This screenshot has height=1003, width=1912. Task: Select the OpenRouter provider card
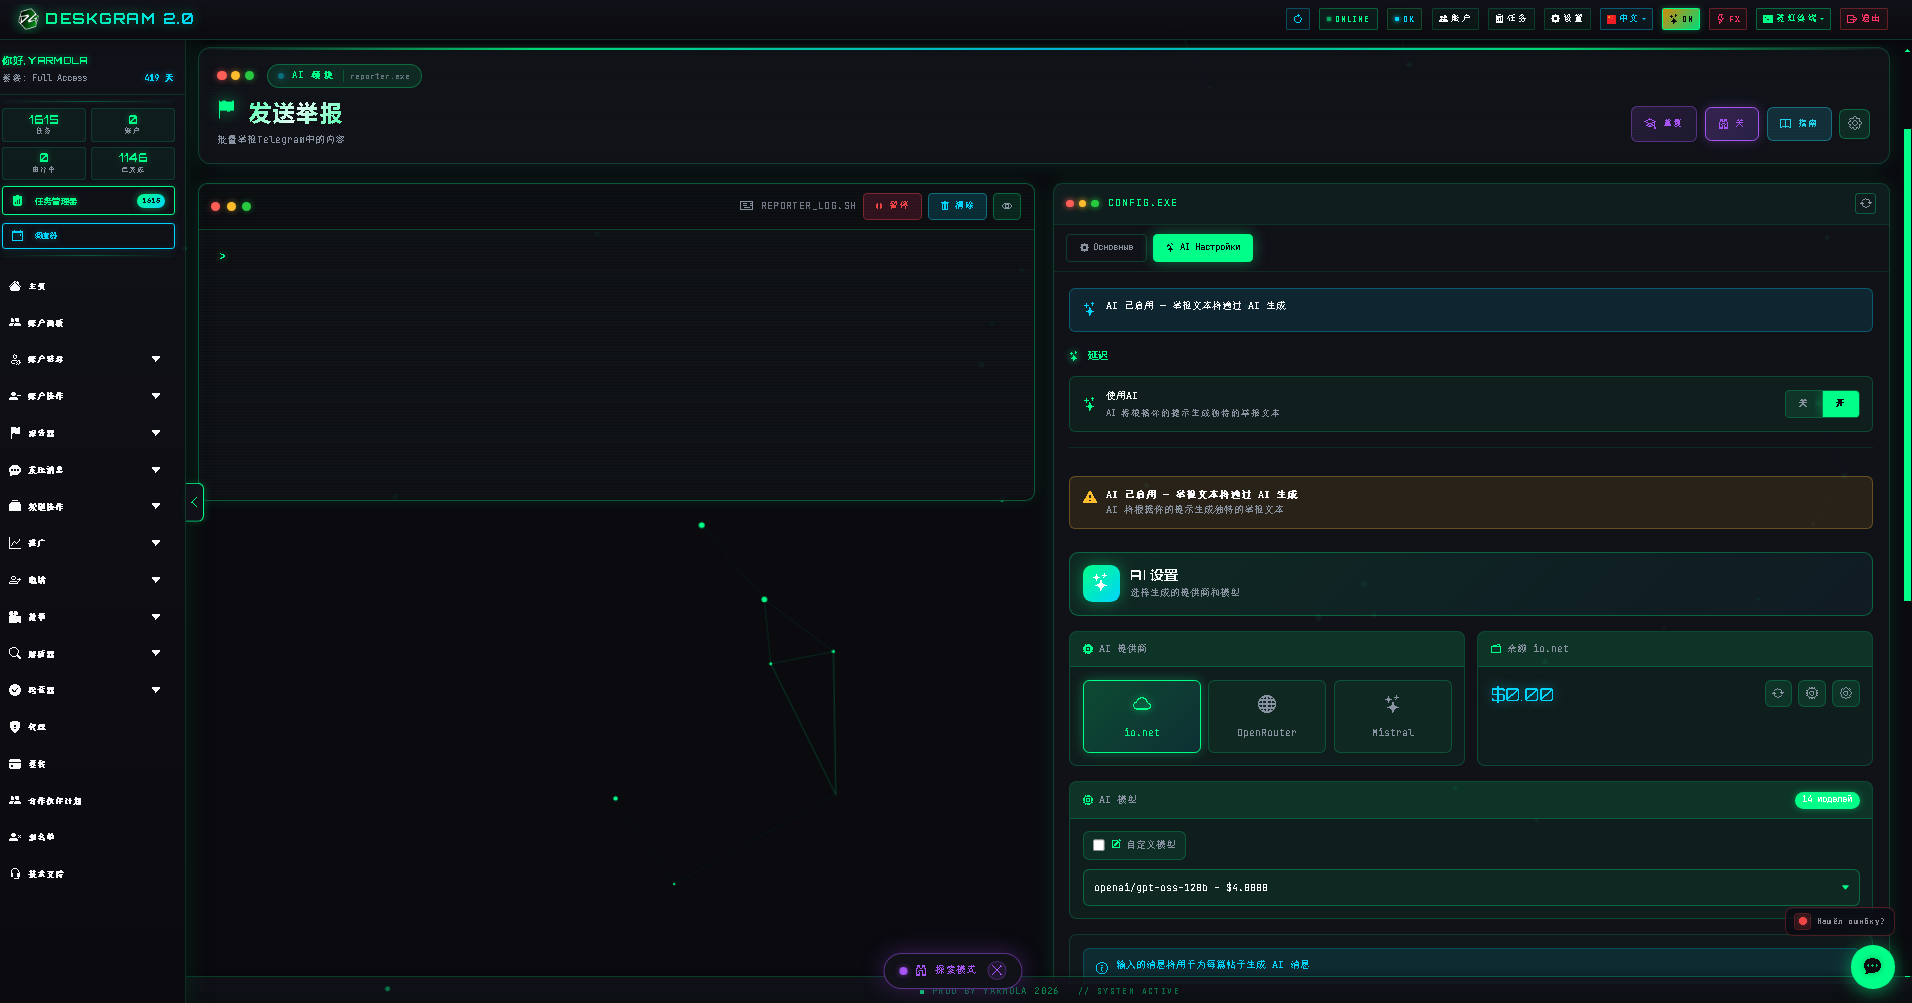(1266, 716)
